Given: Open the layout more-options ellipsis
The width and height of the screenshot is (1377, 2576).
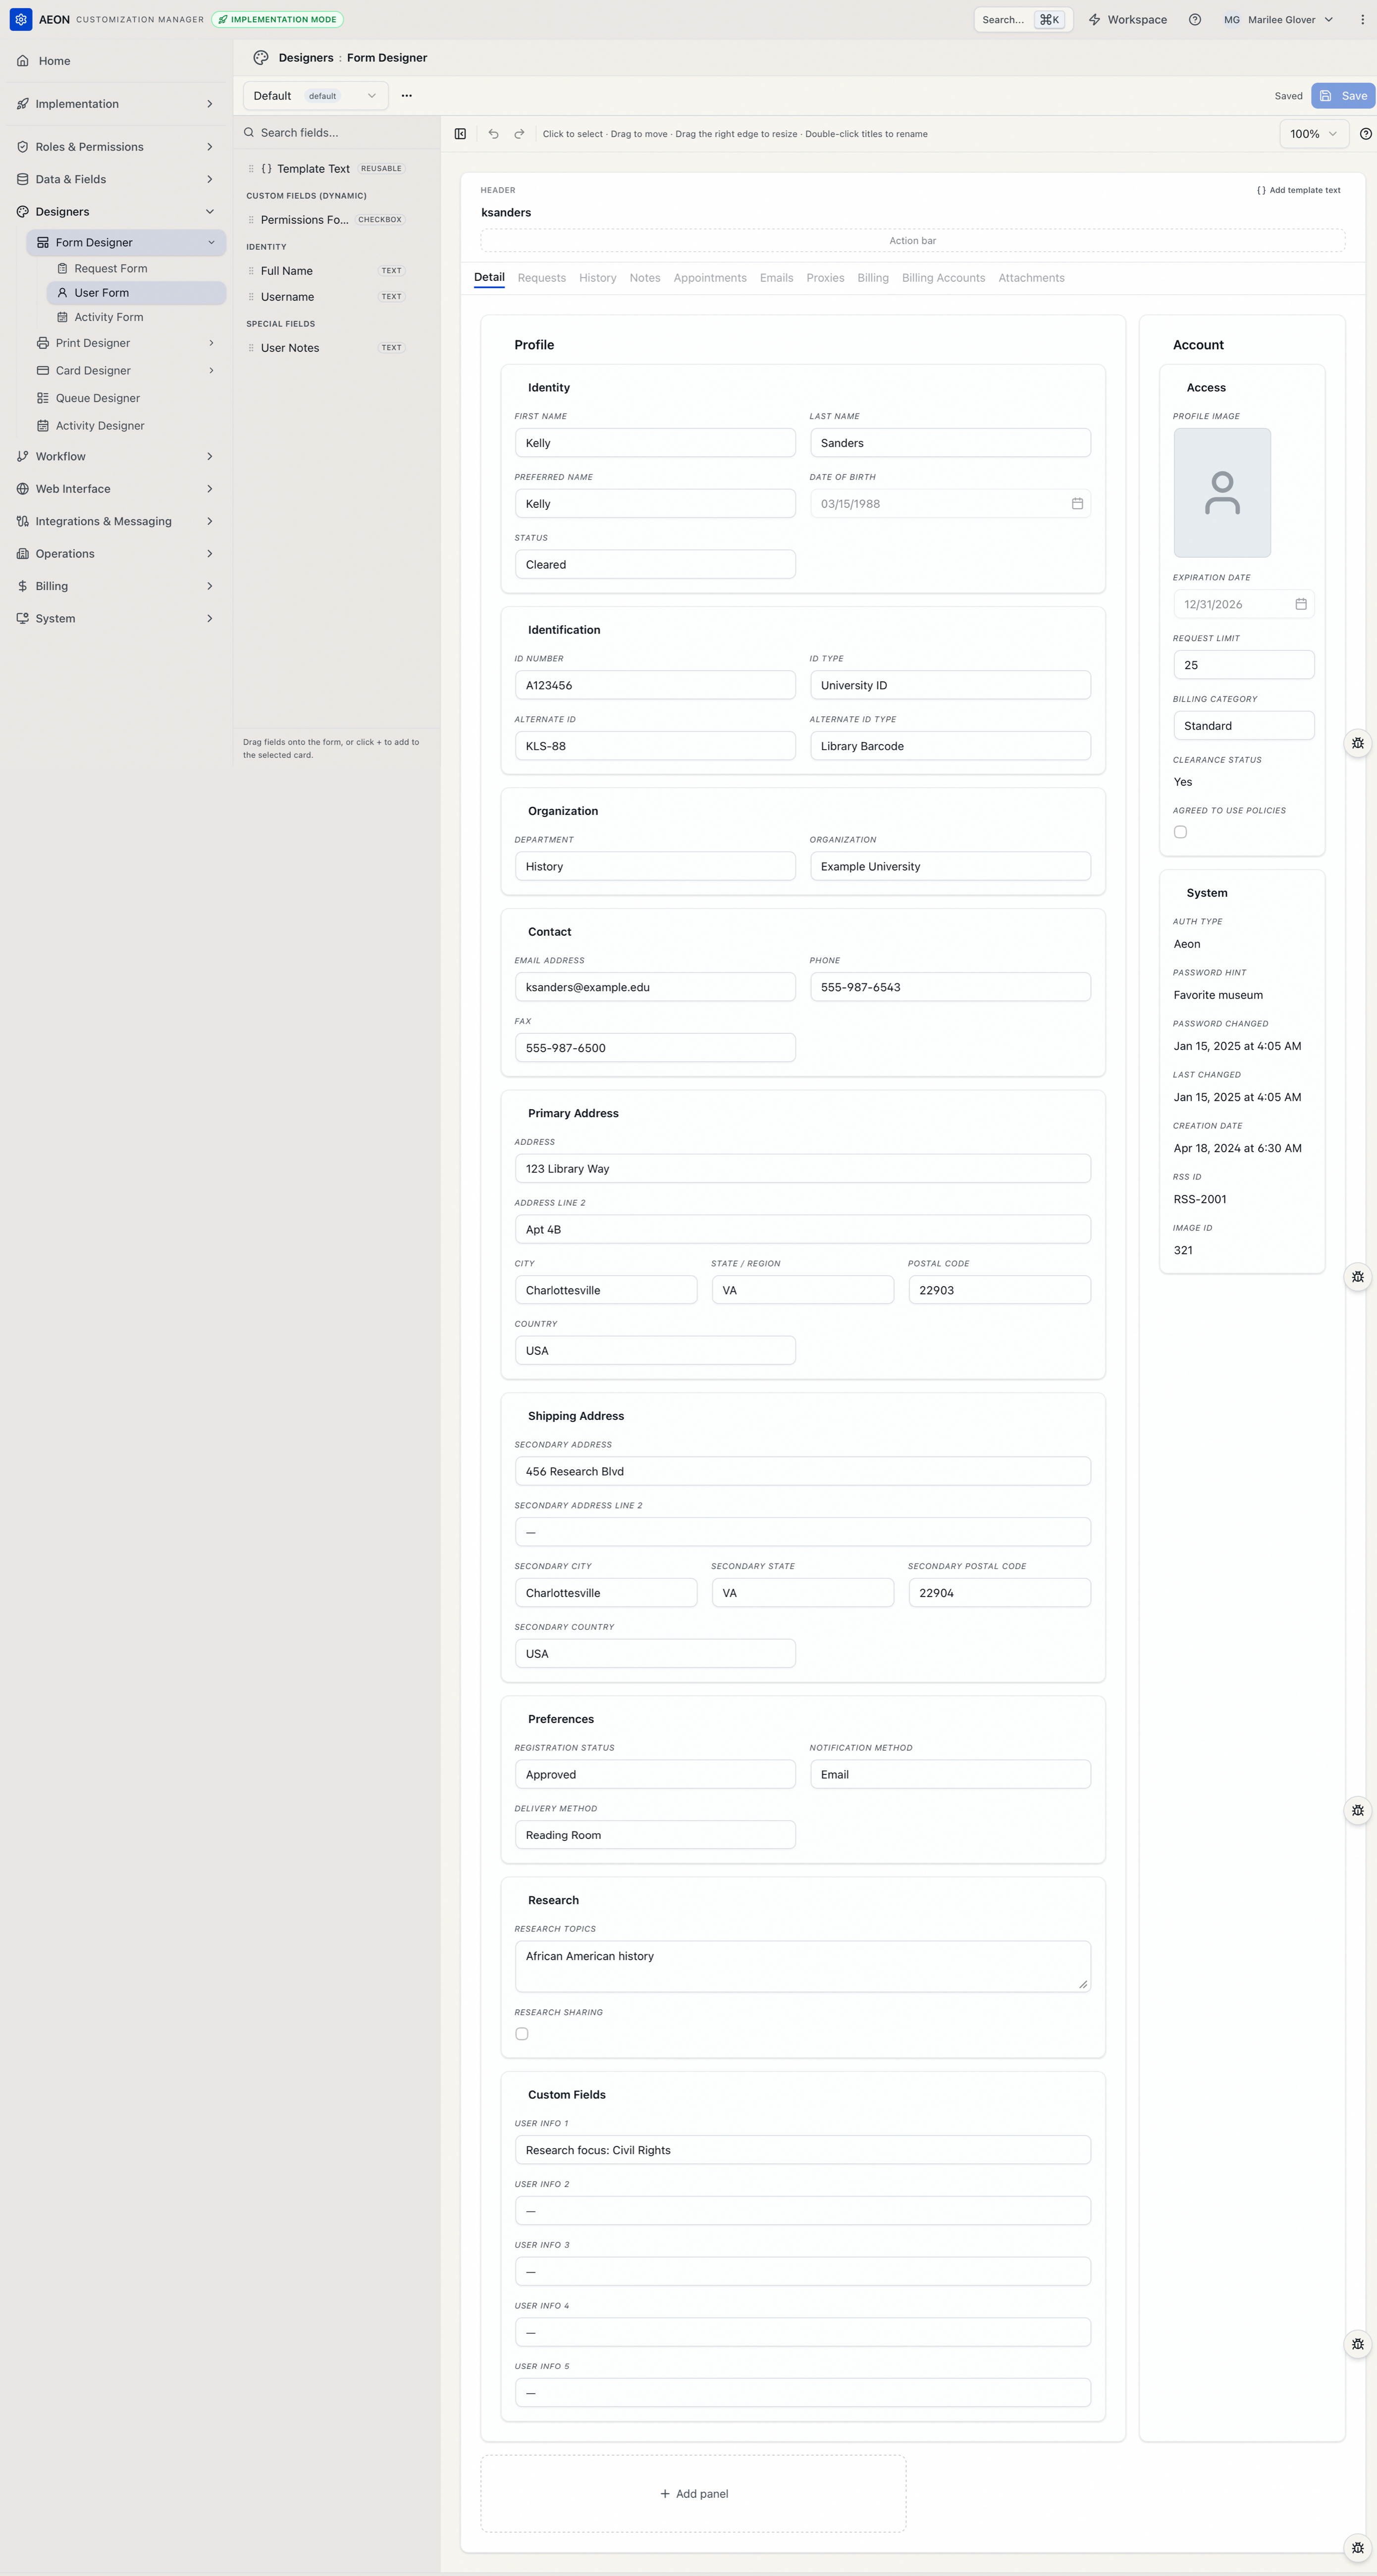Looking at the screenshot, I should point(406,96).
